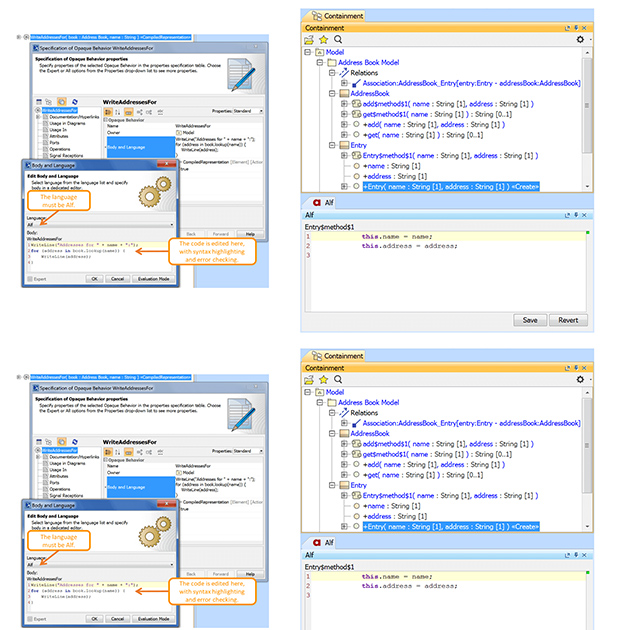Click the favorites star in top Containment toolbar

click(324, 39)
